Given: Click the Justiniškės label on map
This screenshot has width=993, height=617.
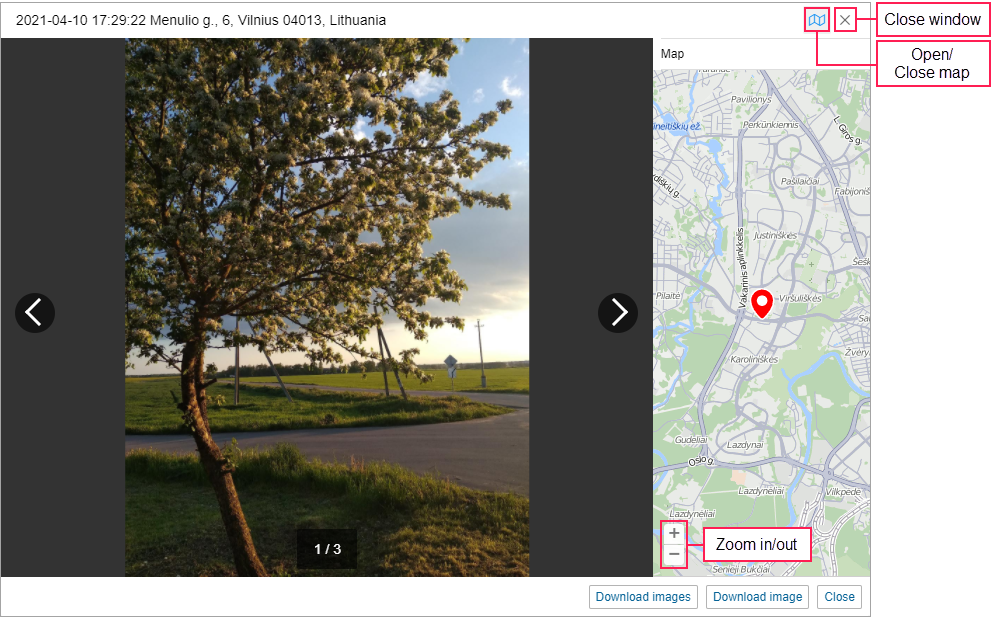Looking at the screenshot, I should (x=775, y=236).
